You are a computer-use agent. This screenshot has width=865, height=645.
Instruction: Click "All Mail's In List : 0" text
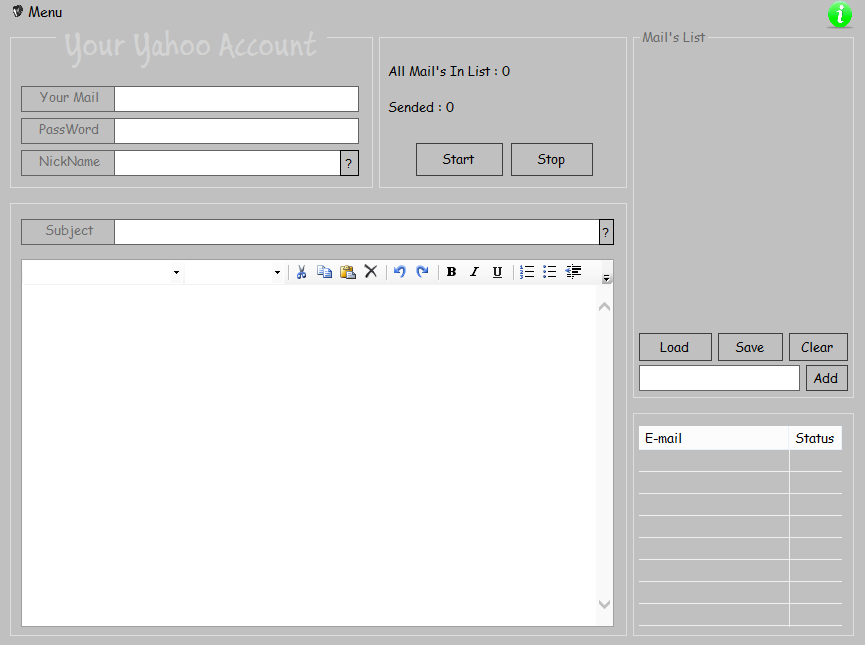pos(449,72)
